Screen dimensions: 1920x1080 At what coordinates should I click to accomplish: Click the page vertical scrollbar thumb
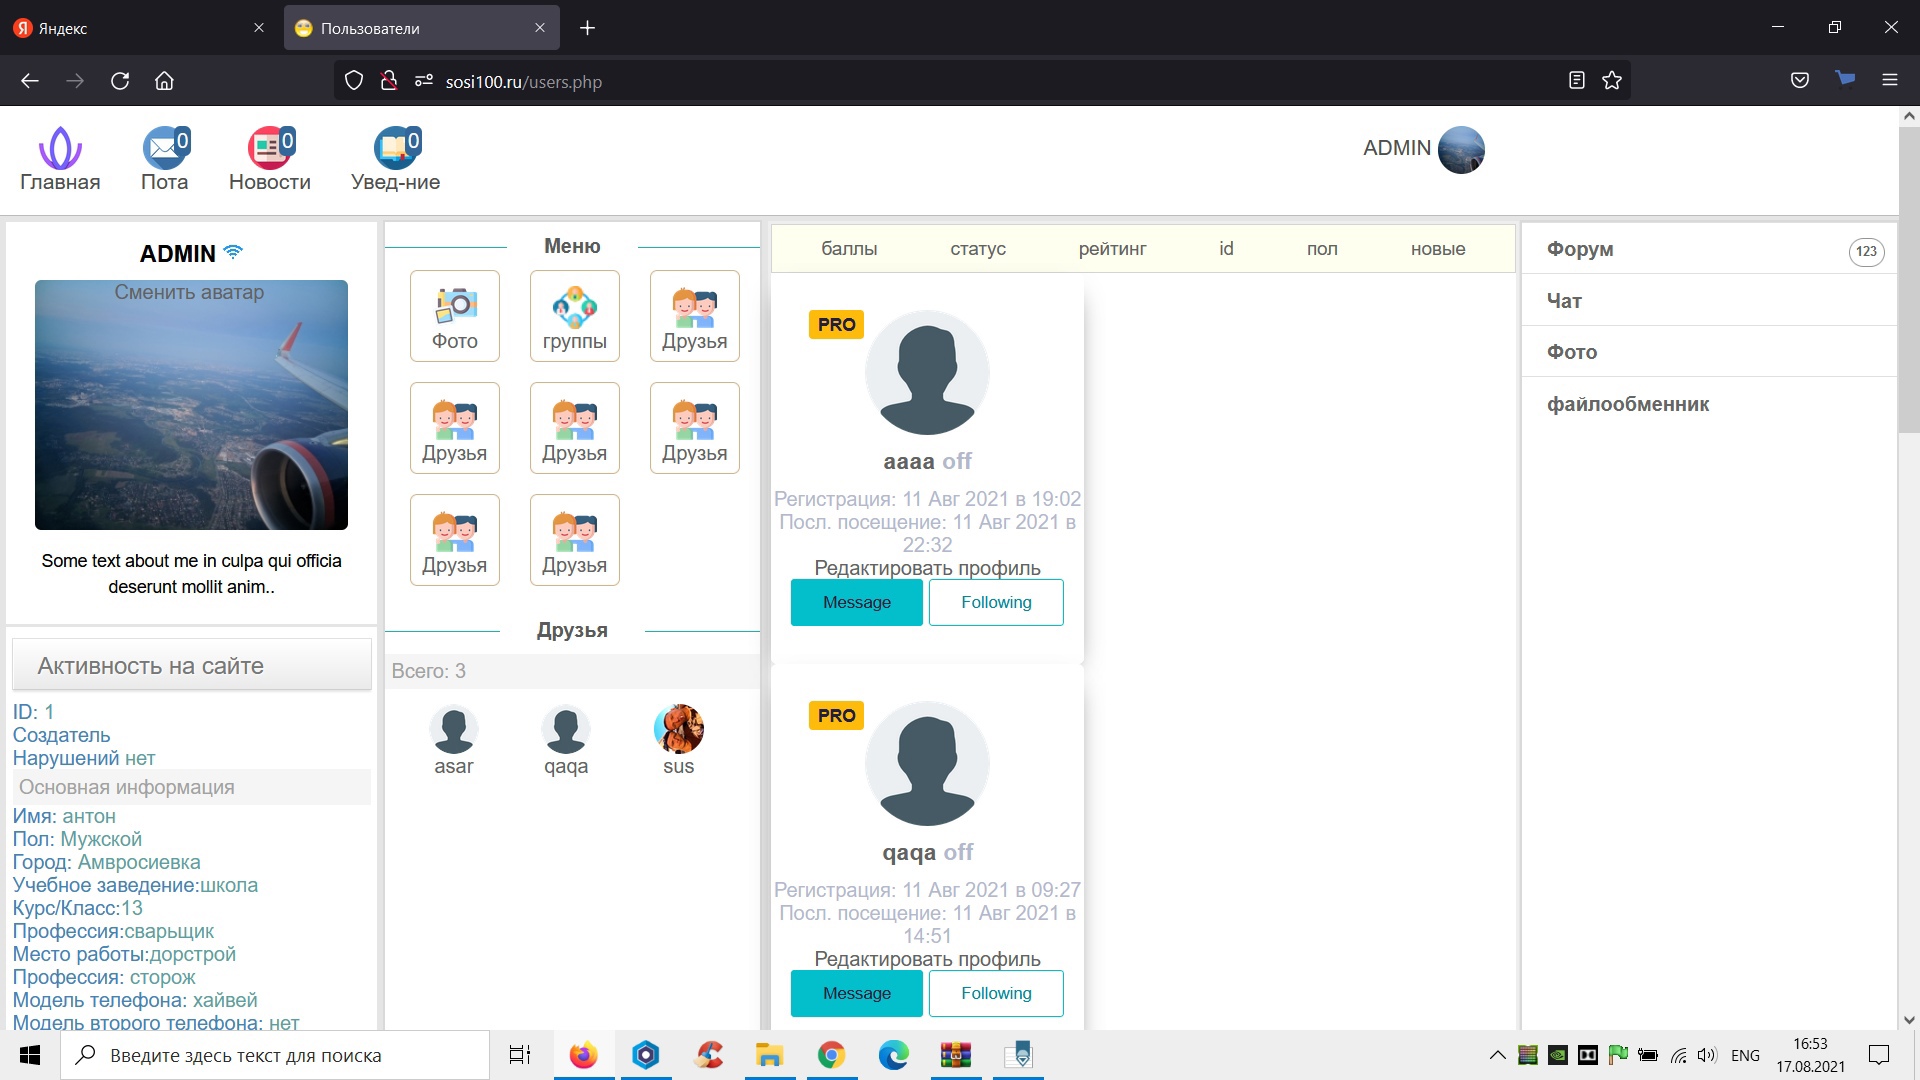1908,280
